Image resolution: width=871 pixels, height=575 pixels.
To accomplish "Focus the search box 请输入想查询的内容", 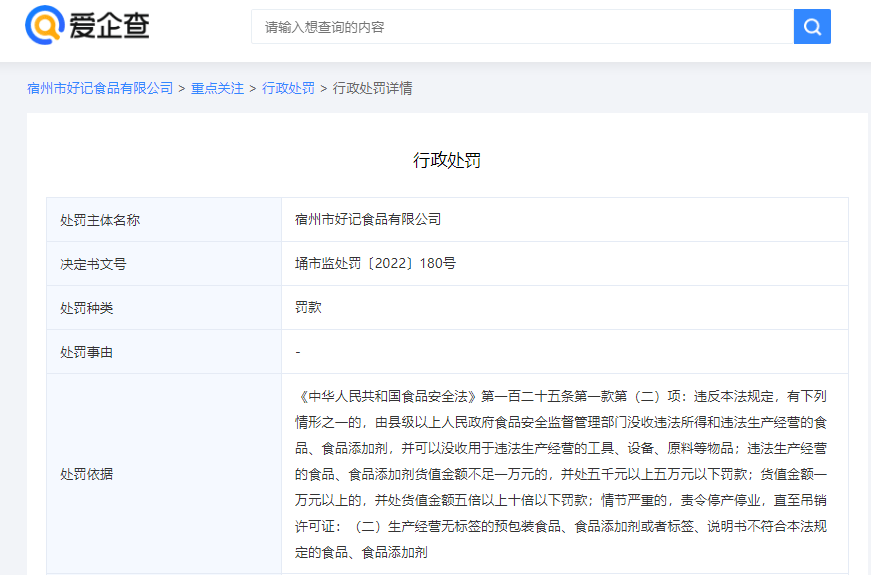I will [x=522, y=27].
